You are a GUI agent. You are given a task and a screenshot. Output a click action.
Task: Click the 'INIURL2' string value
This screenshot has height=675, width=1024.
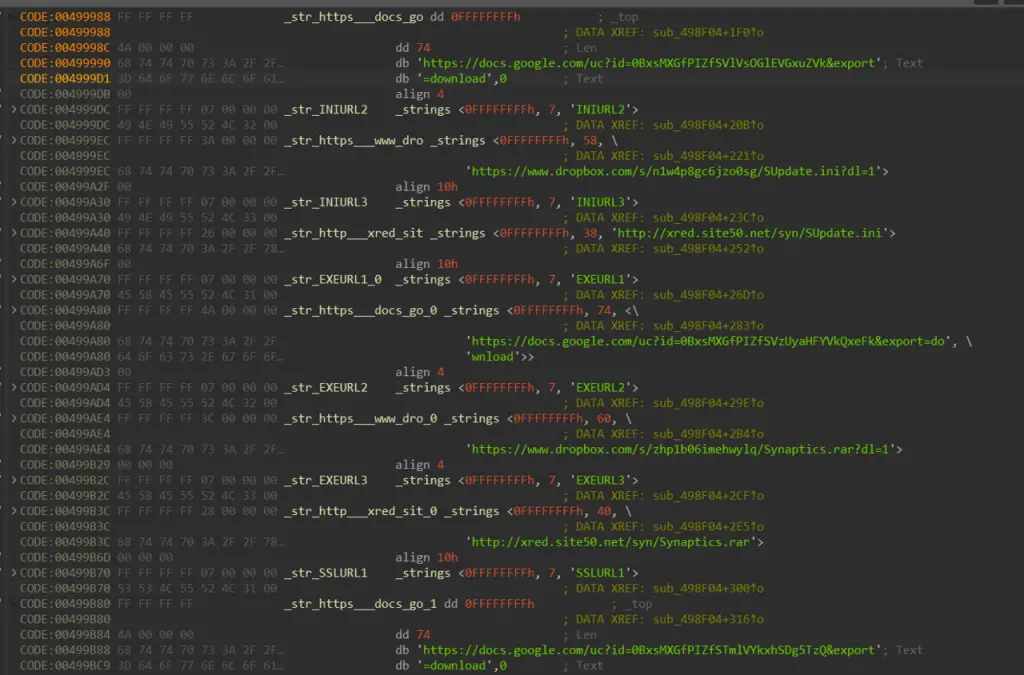(x=600, y=110)
